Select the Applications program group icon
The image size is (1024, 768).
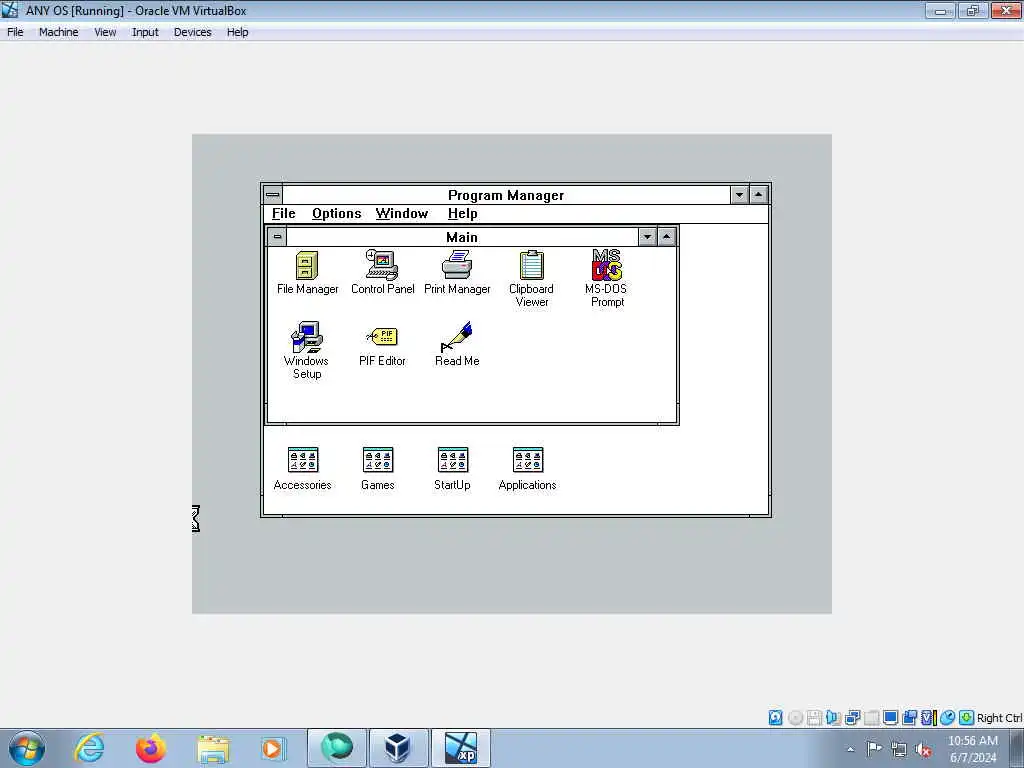coord(528,469)
